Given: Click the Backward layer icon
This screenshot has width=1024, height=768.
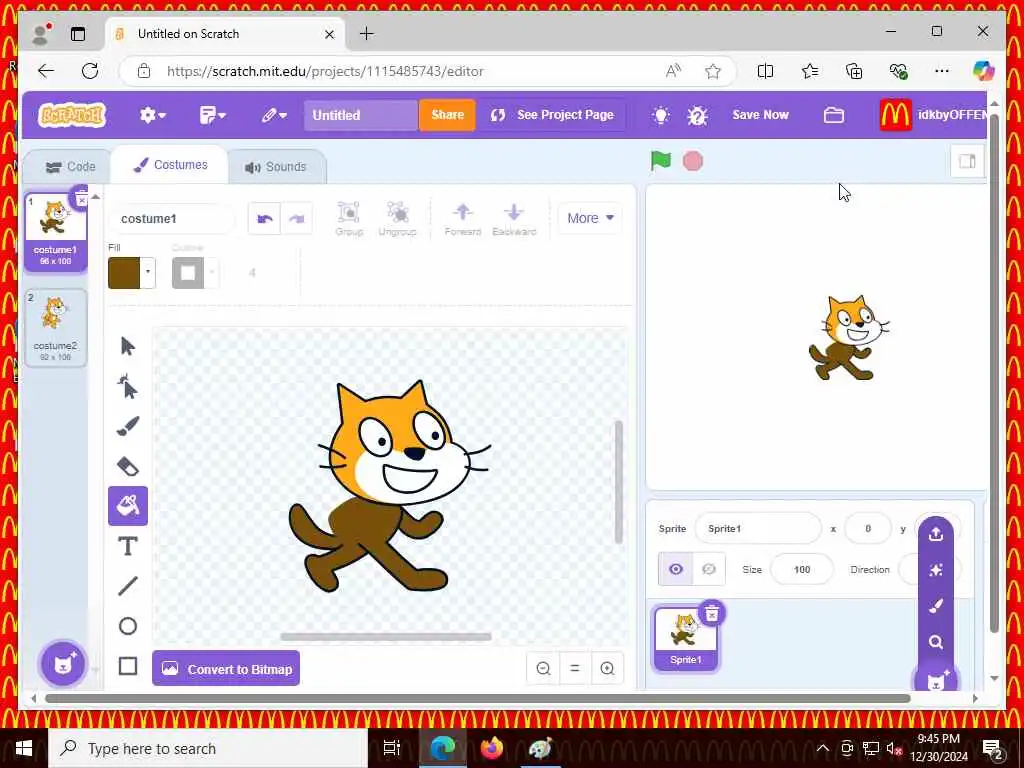Looking at the screenshot, I should pos(514,219).
